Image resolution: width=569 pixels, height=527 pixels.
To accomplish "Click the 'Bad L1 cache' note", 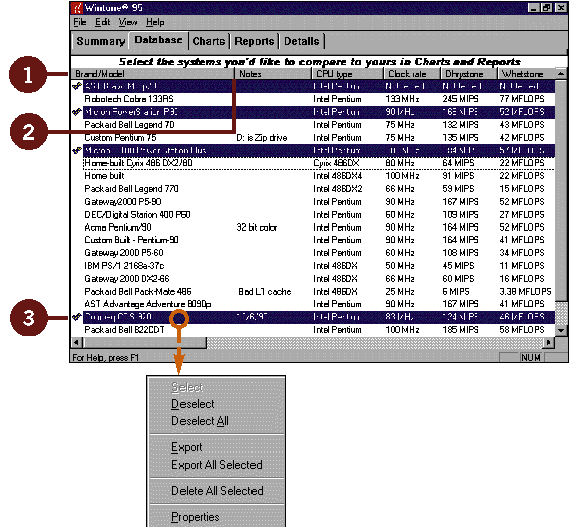I will (265, 292).
